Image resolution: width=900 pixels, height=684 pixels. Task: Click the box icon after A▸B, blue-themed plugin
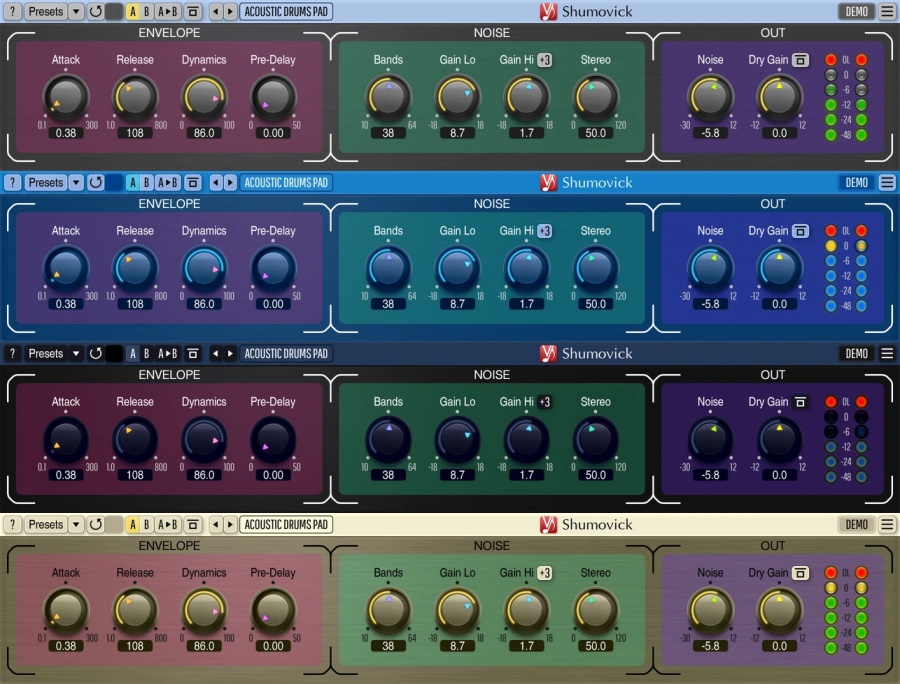(193, 182)
